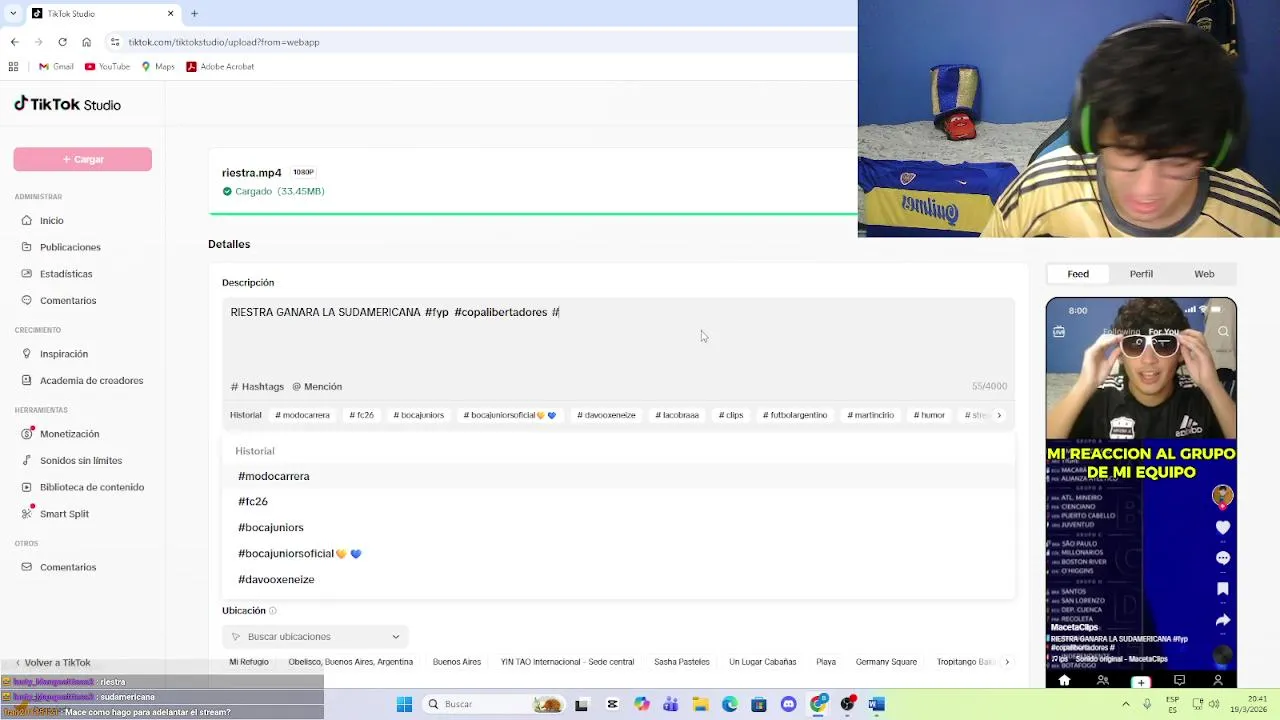1280x720 pixels.
Task: Open Academia de creadores
Action: [91, 381]
